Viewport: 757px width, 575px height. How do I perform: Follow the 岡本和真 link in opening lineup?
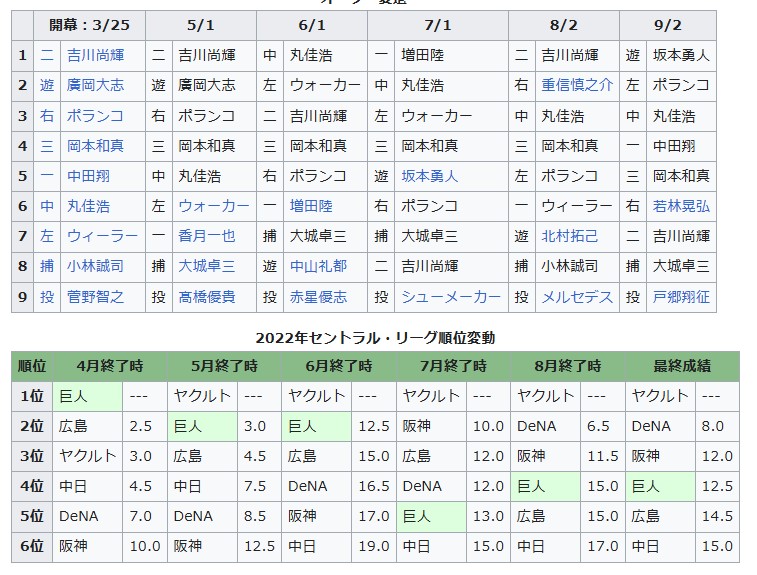click(96, 146)
